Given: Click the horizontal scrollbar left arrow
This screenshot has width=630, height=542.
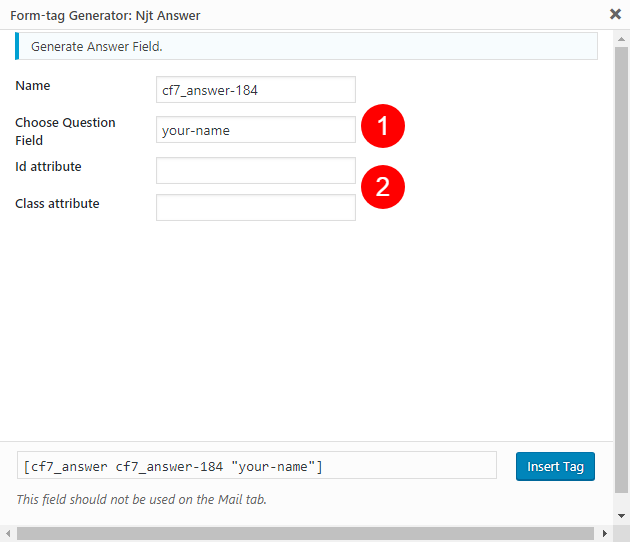Looking at the screenshot, I should tap(8, 534).
